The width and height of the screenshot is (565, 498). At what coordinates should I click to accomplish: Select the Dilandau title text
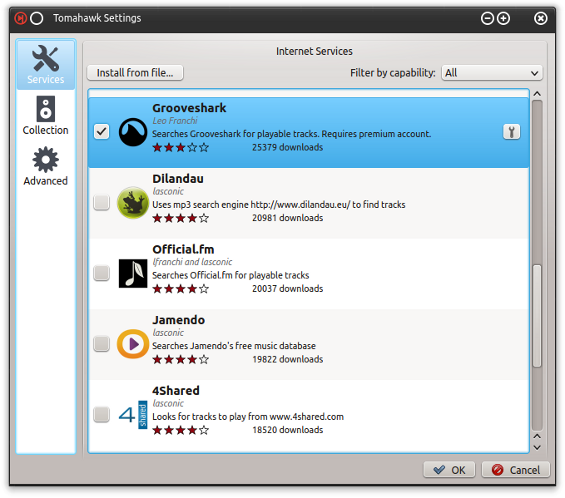pos(178,178)
